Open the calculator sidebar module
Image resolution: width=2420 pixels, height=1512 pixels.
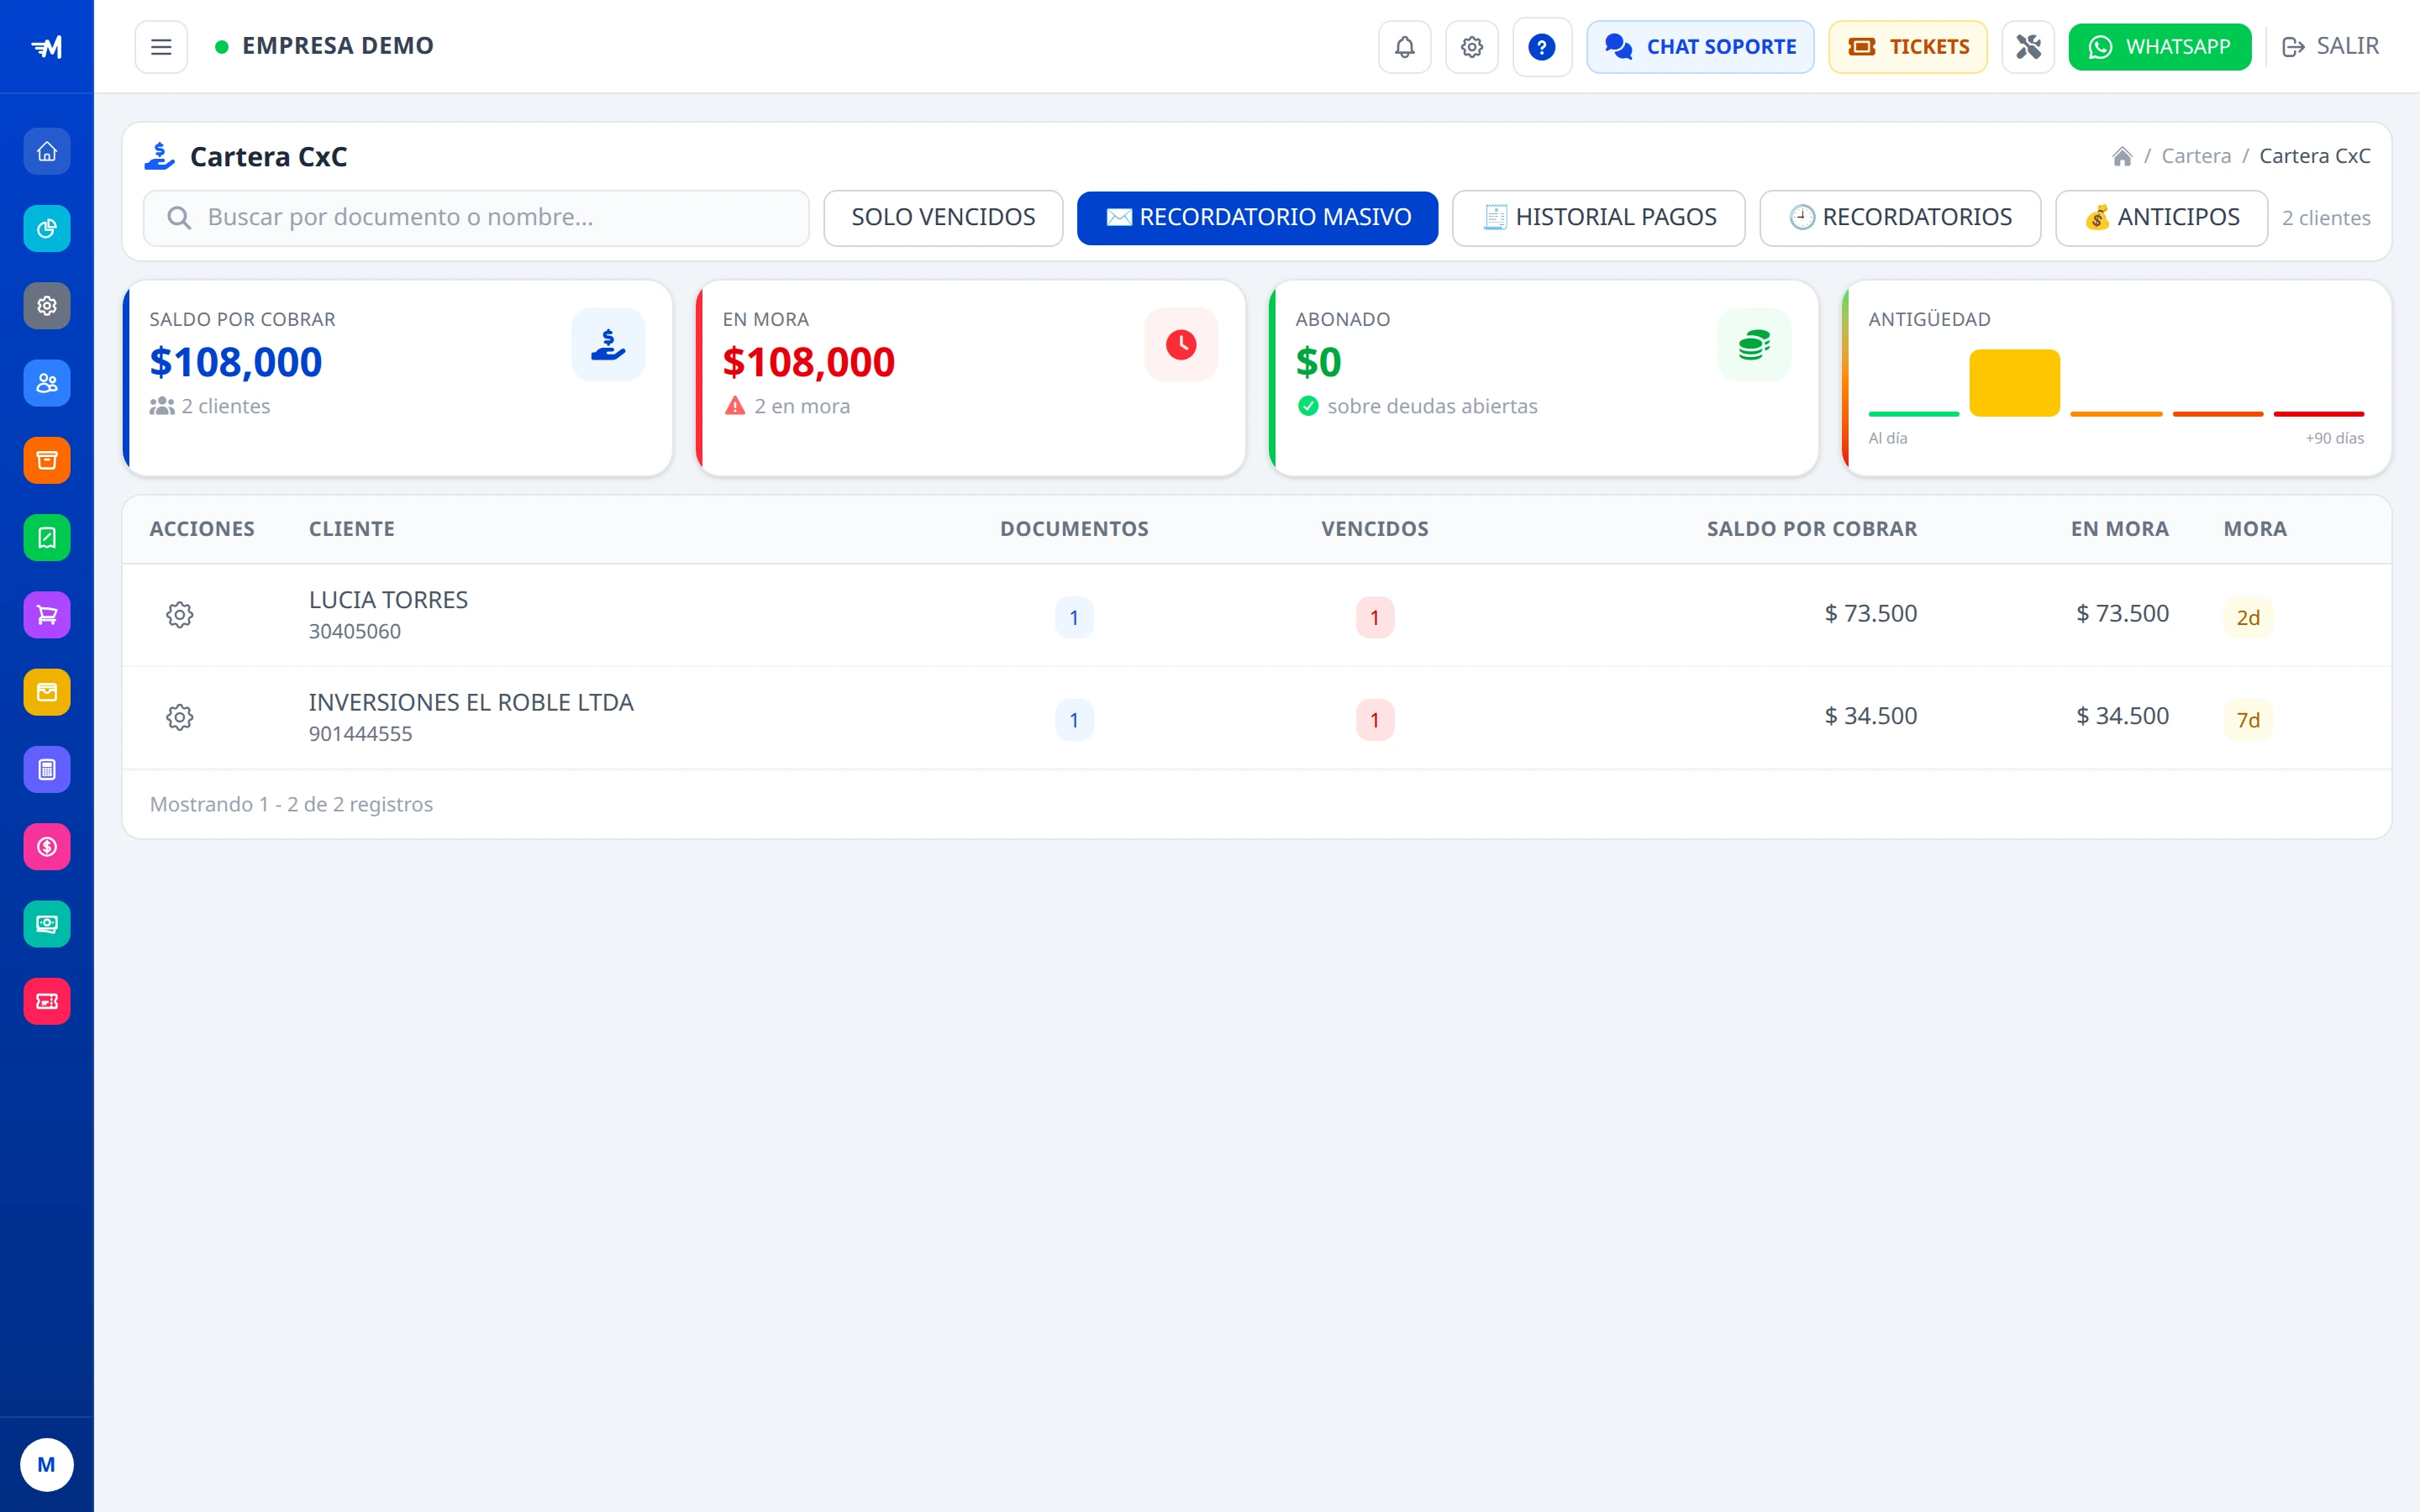(47, 769)
